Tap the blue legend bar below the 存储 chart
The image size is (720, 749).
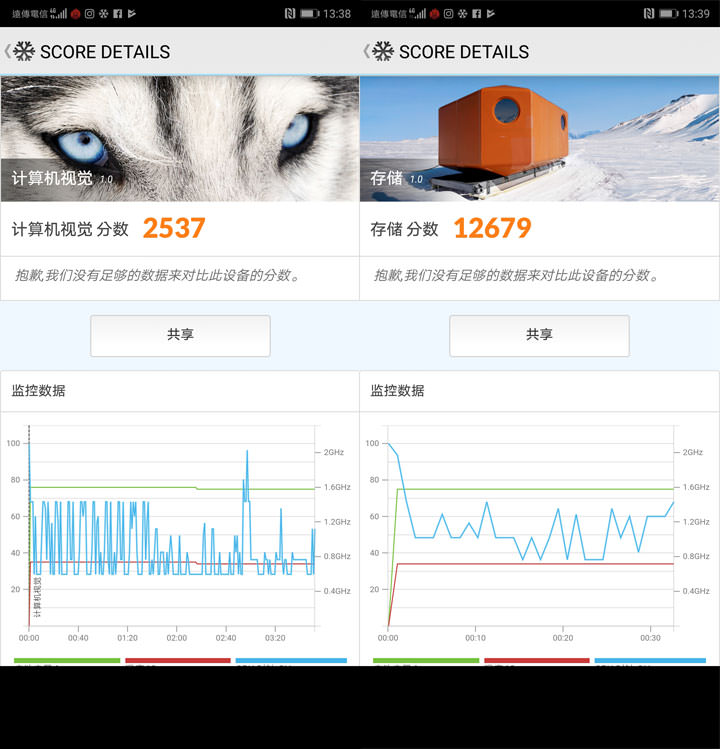pos(649,660)
